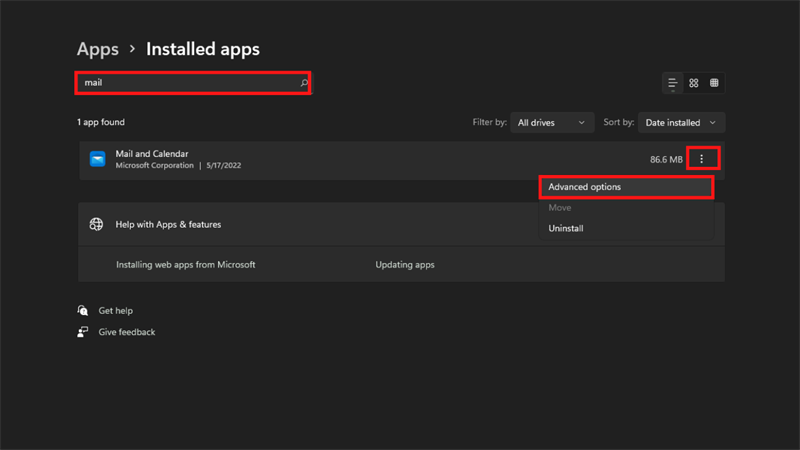Switch to list view layout
The image size is (800, 450).
673,83
